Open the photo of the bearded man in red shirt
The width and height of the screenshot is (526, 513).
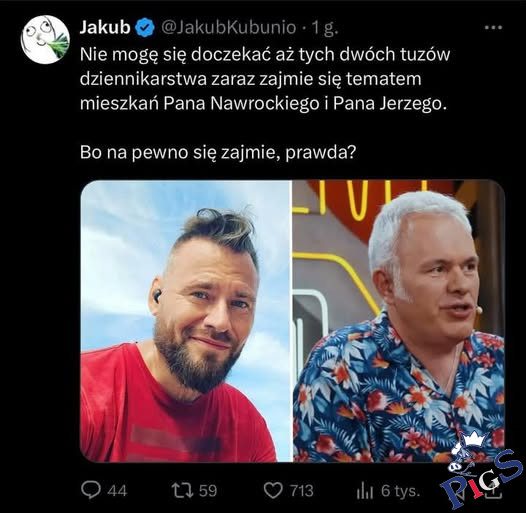click(x=185, y=321)
